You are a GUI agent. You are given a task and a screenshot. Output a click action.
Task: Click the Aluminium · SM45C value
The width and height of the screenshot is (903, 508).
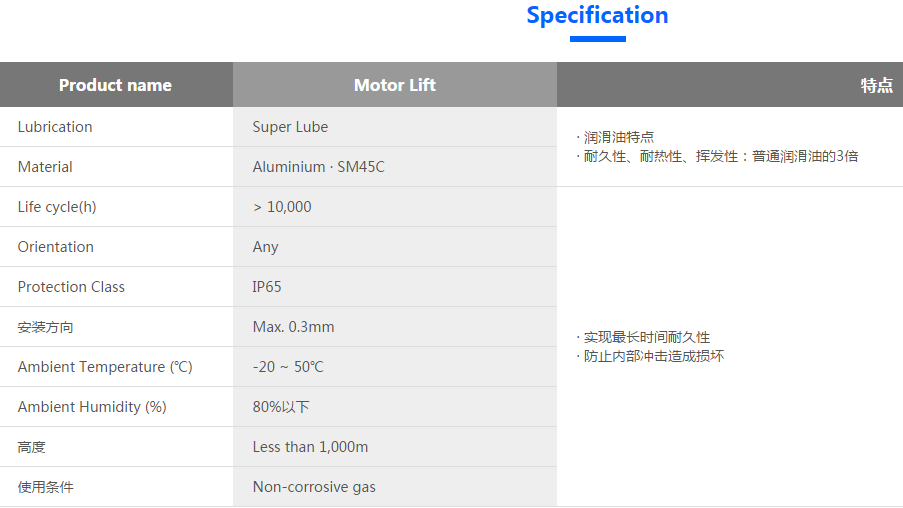(318, 167)
